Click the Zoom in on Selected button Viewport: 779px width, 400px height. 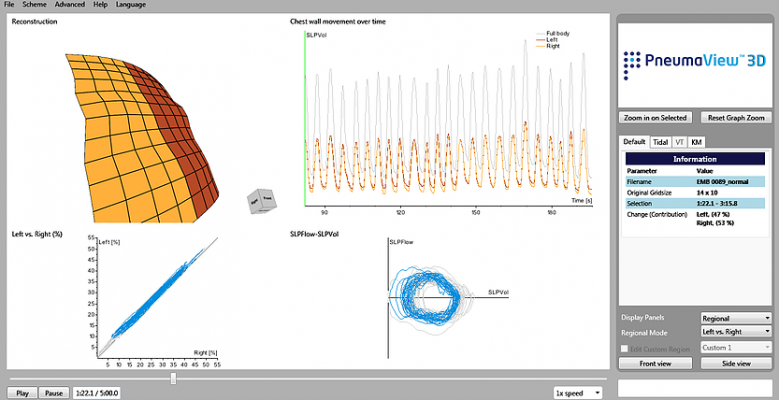point(655,117)
